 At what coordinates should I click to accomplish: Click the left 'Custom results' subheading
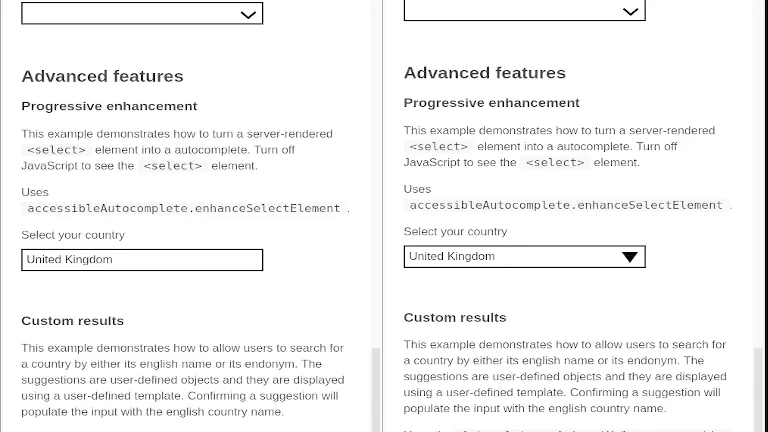tap(72, 321)
